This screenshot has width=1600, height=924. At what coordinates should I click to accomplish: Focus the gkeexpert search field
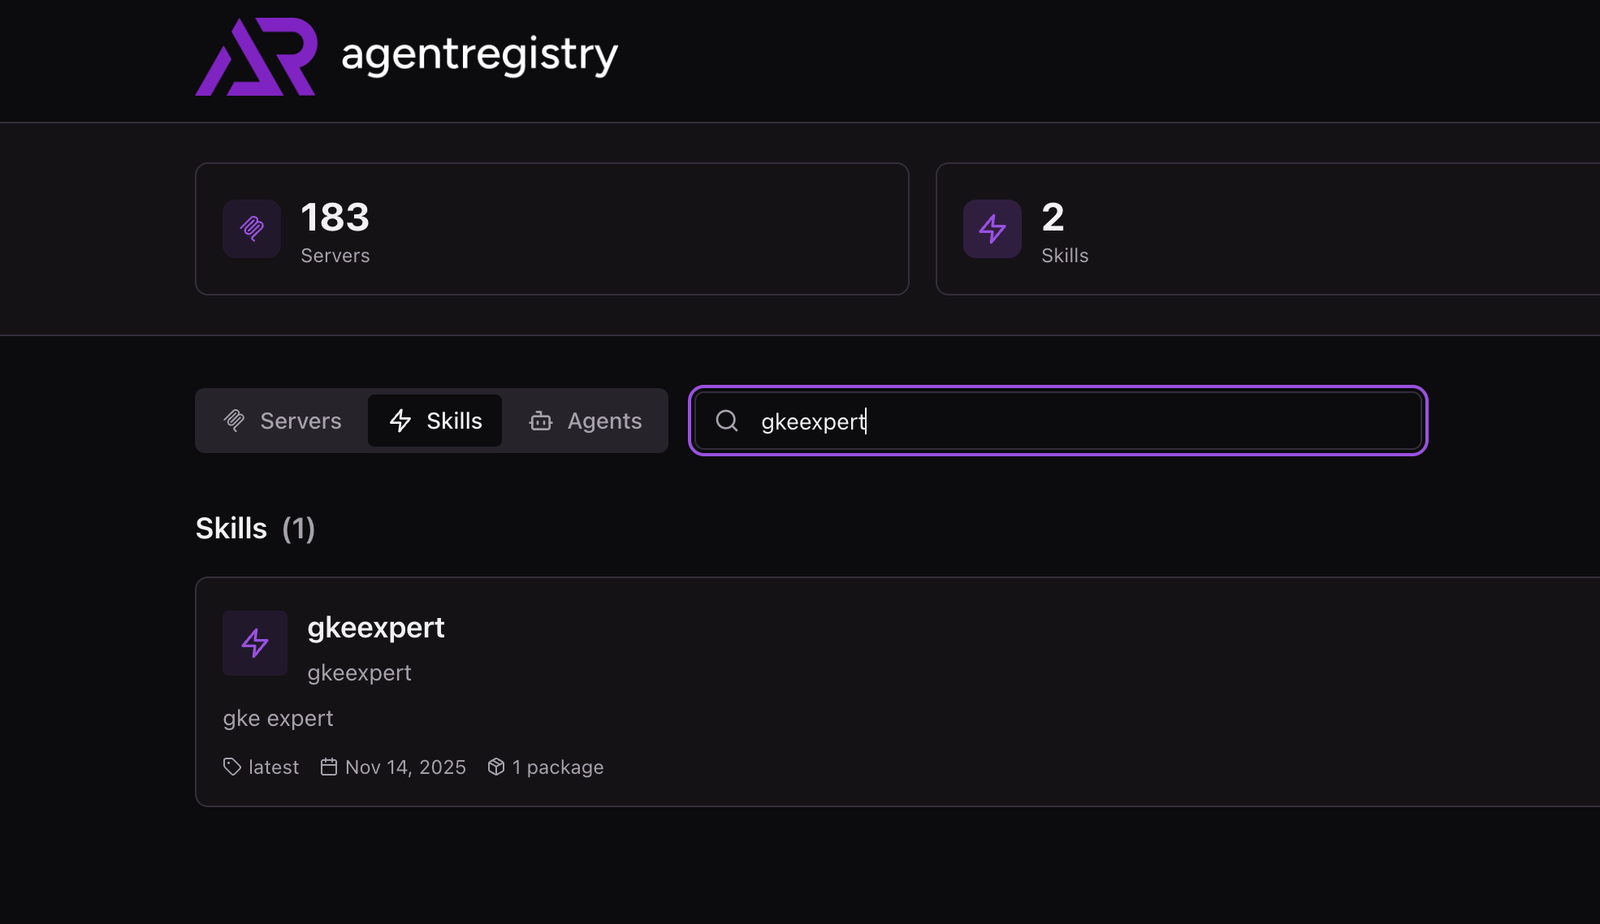coord(1080,421)
